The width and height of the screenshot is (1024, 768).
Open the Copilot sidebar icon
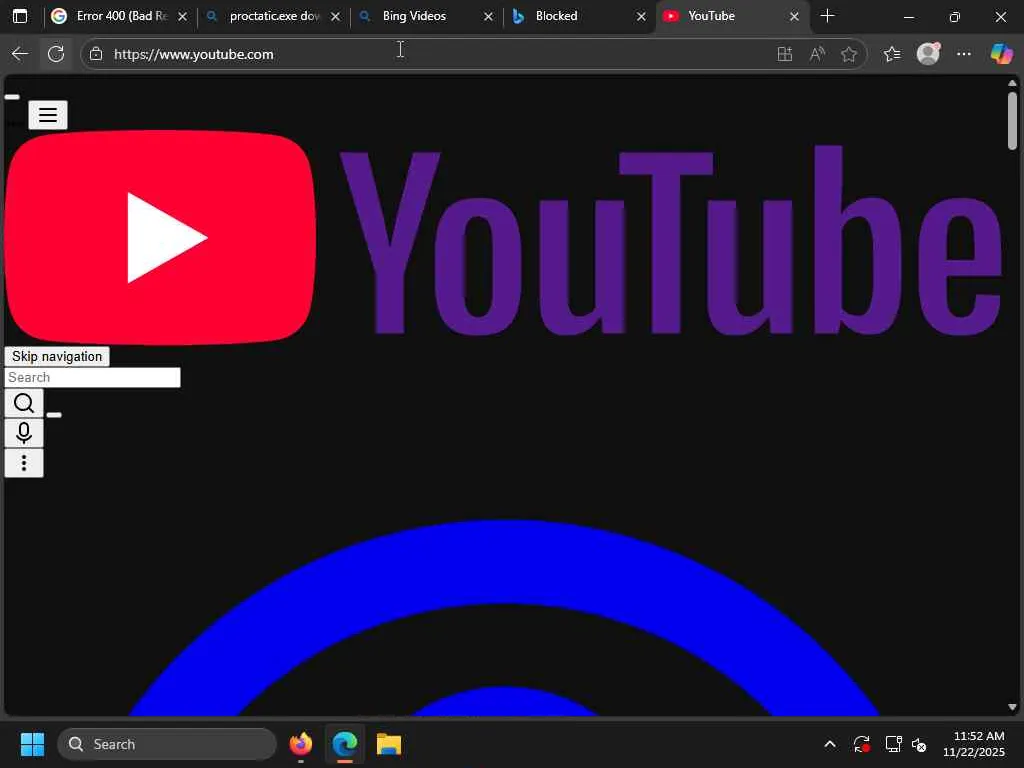tap(1001, 54)
